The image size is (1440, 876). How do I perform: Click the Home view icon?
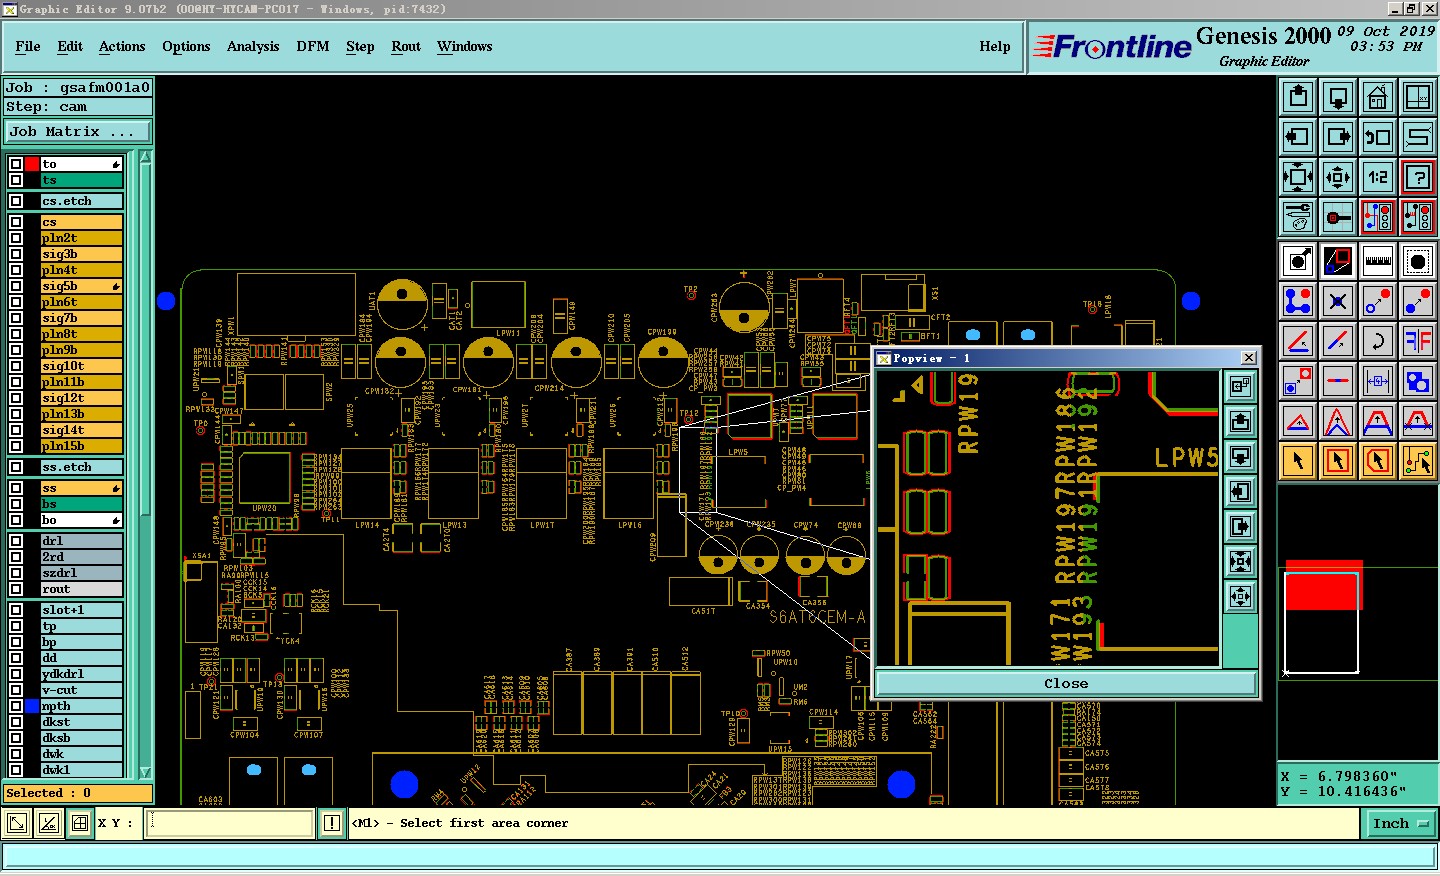pyautogui.click(x=1378, y=97)
